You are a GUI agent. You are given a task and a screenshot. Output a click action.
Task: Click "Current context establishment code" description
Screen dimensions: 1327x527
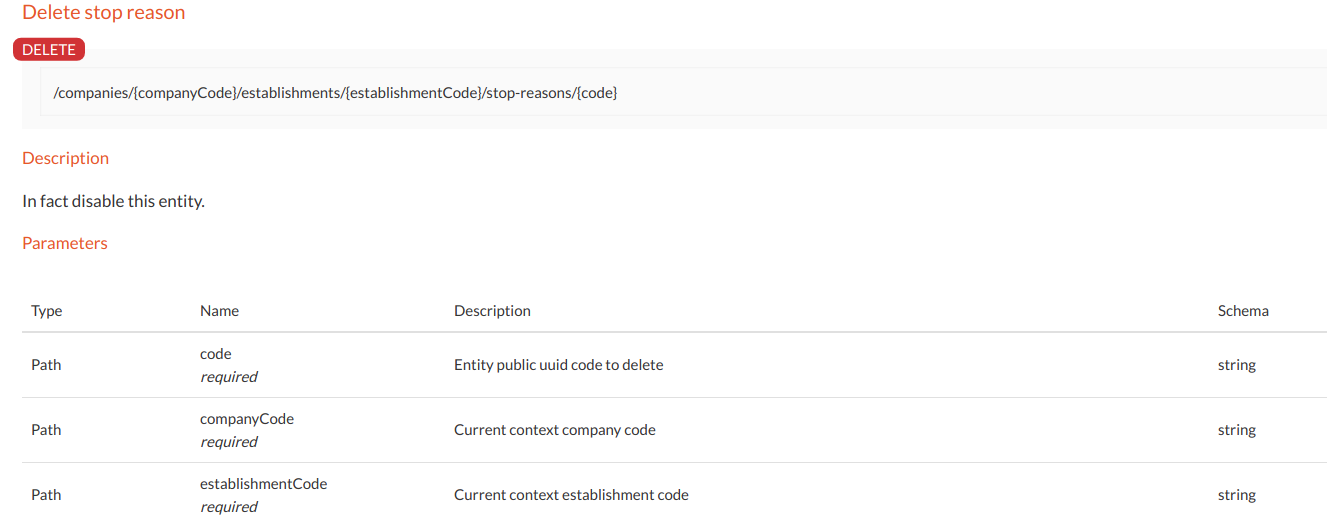pyautogui.click(x=571, y=495)
